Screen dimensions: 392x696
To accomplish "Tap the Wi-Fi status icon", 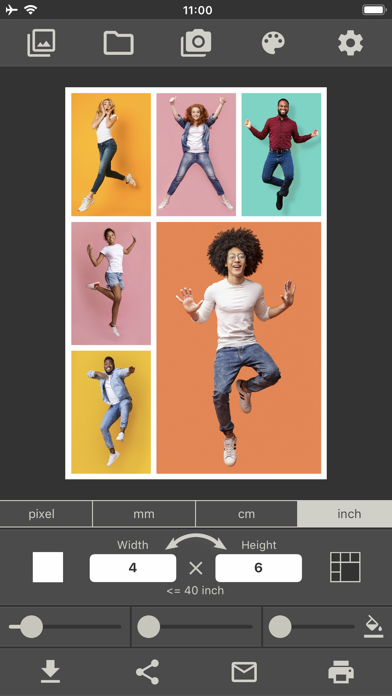I will 31,9.
